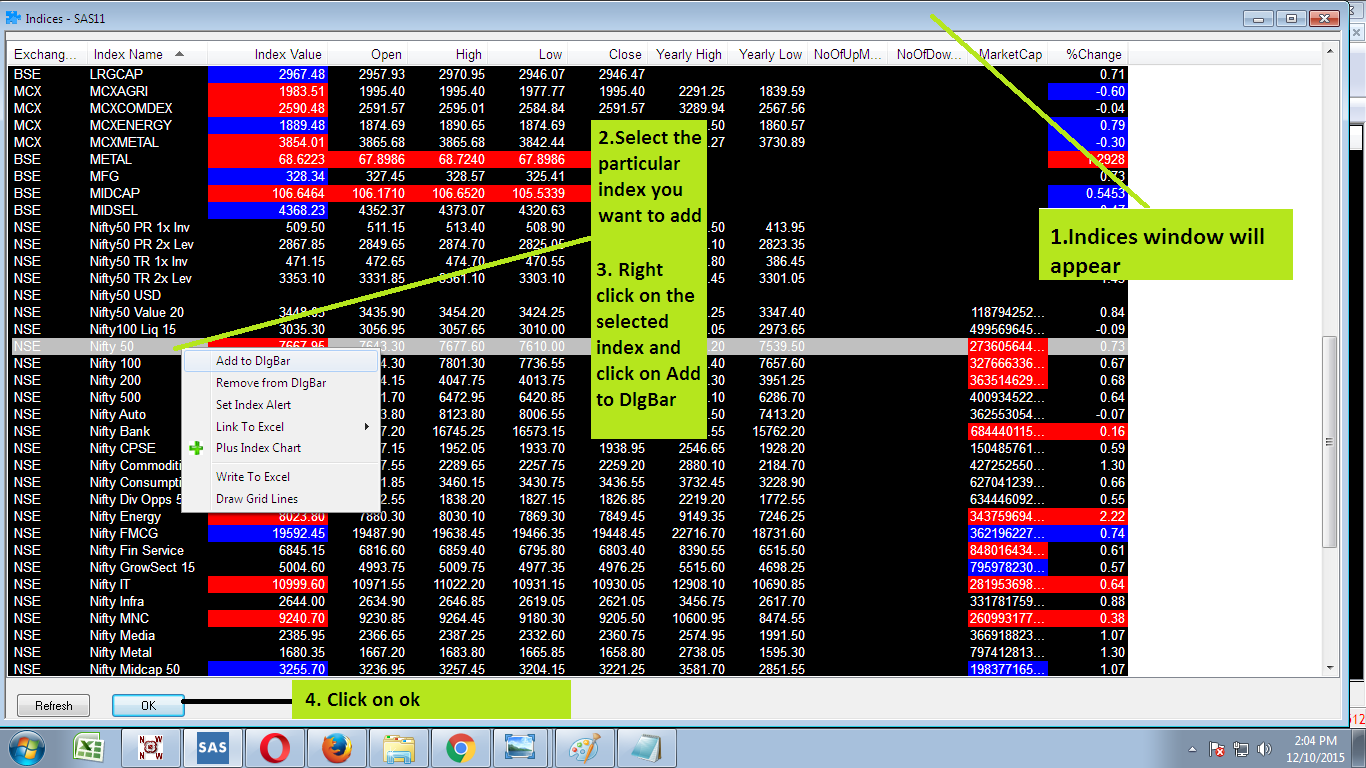This screenshot has width=1366, height=768.
Task: Select the Nifty IT row
Action: tap(568, 584)
